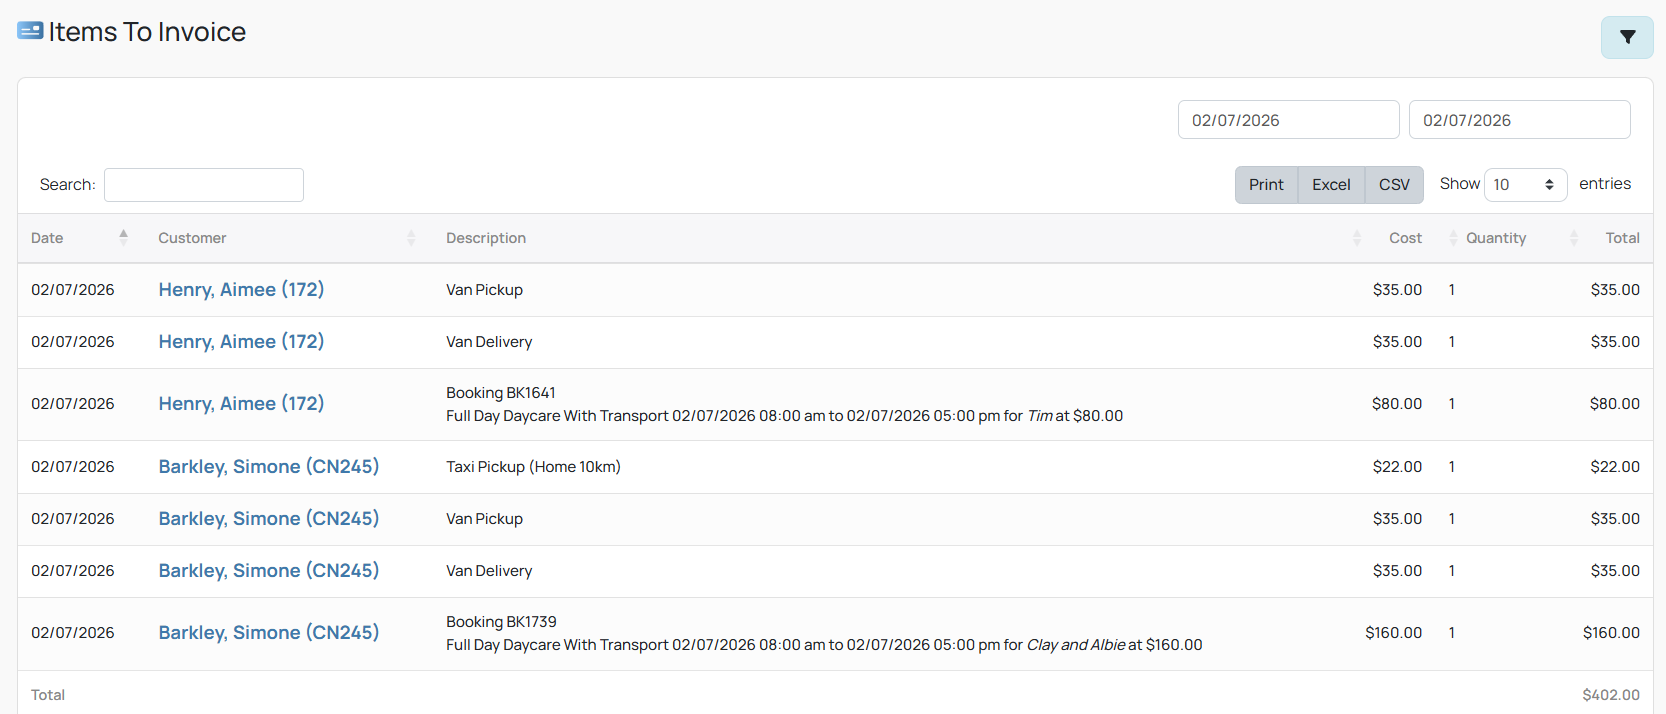Focus the Search input field
This screenshot has height=714, width=1666.
coord(204,185)
